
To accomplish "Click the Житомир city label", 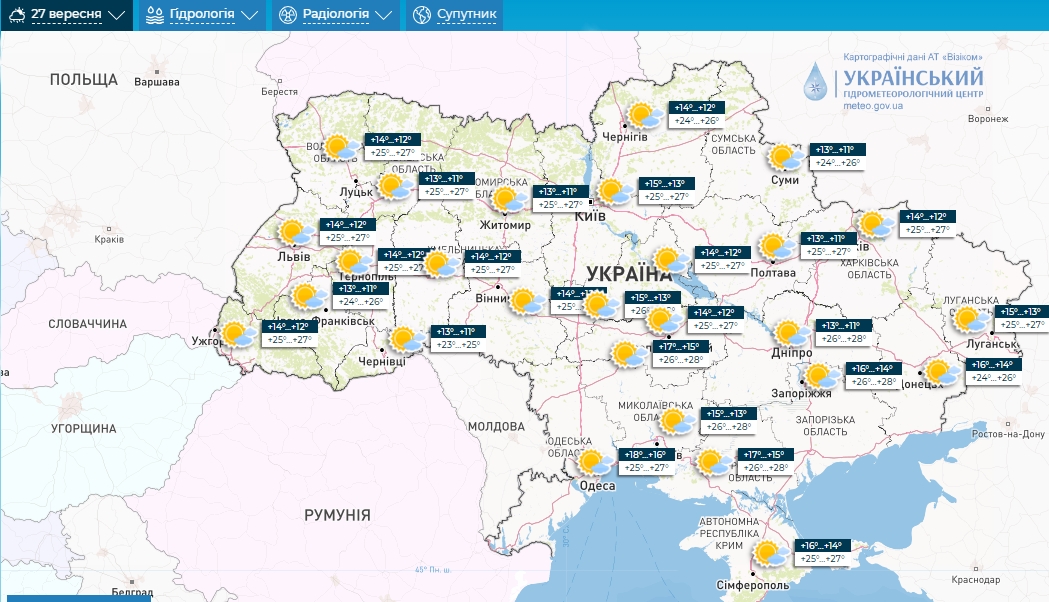I will click(505, 225).
